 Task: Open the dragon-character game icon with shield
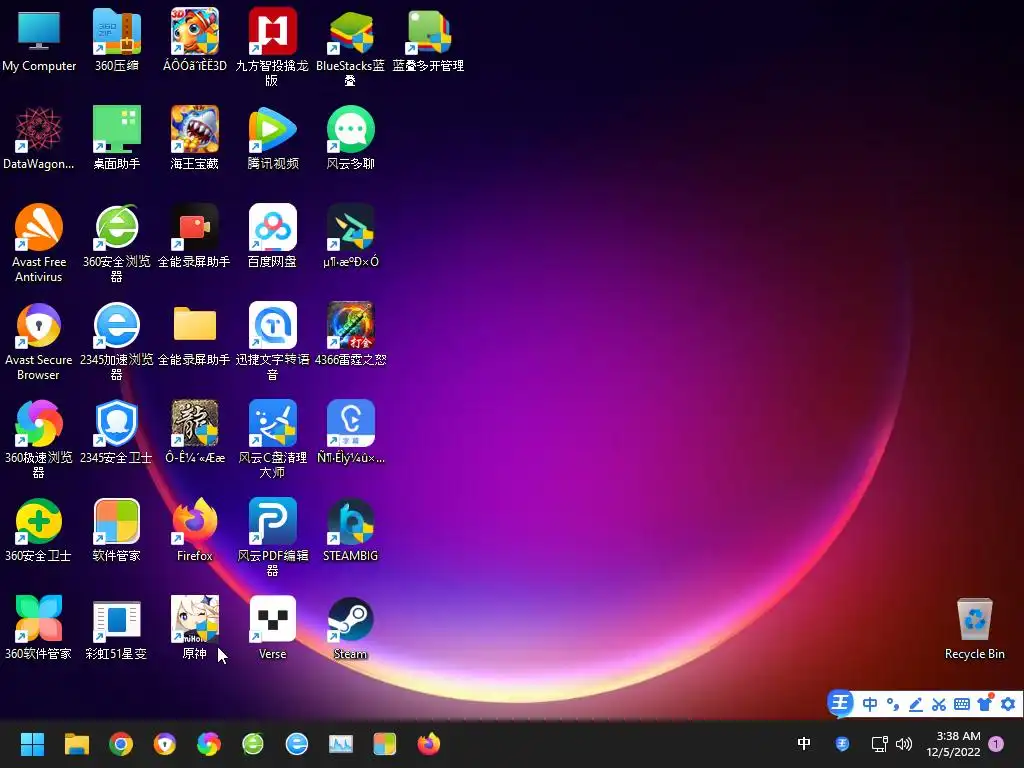[194, 431]
